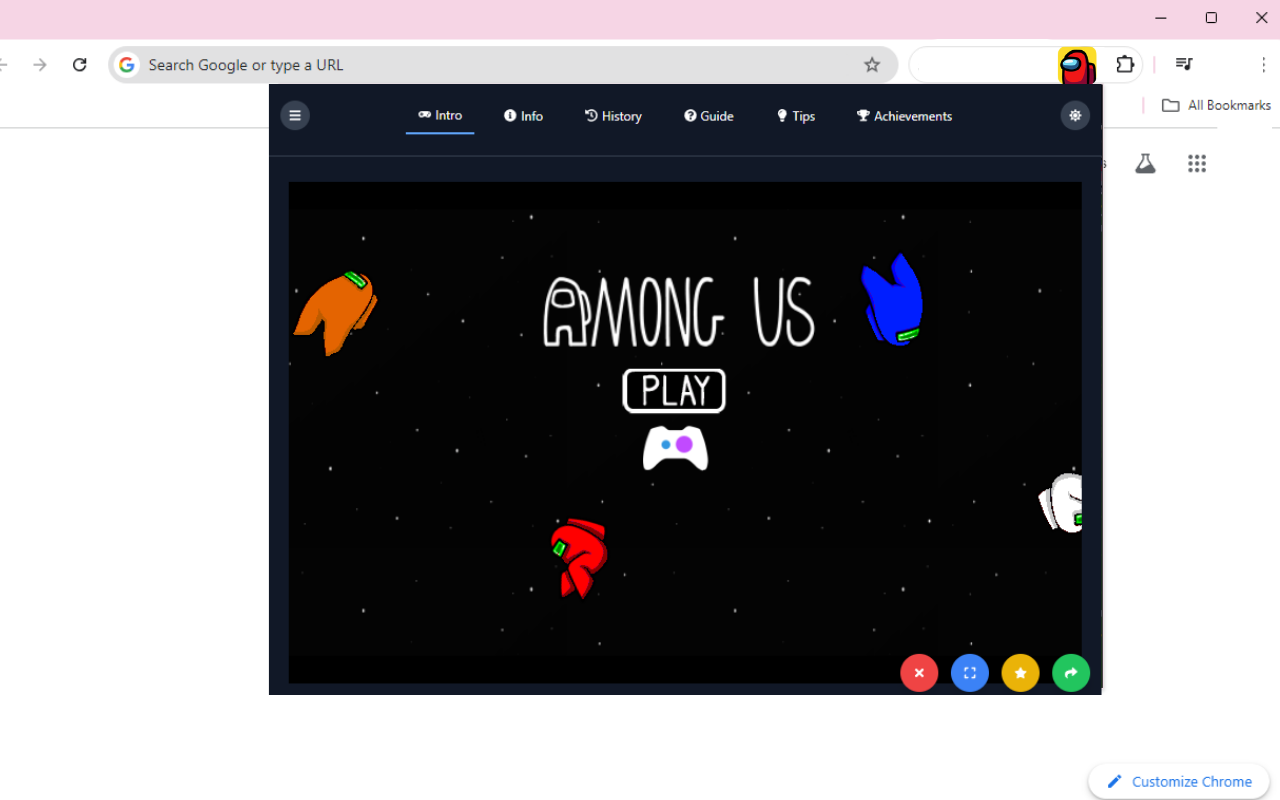Image resolution: width=1280 pixels, height=800 pixels.
Task: Click the white game controller icon
Action: pos(675,447)
